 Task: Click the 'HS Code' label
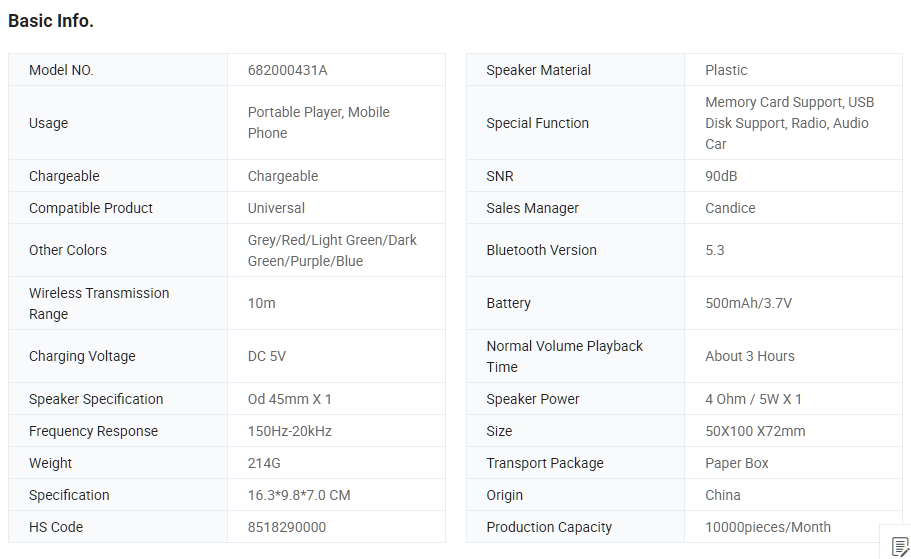pos(56,527)
